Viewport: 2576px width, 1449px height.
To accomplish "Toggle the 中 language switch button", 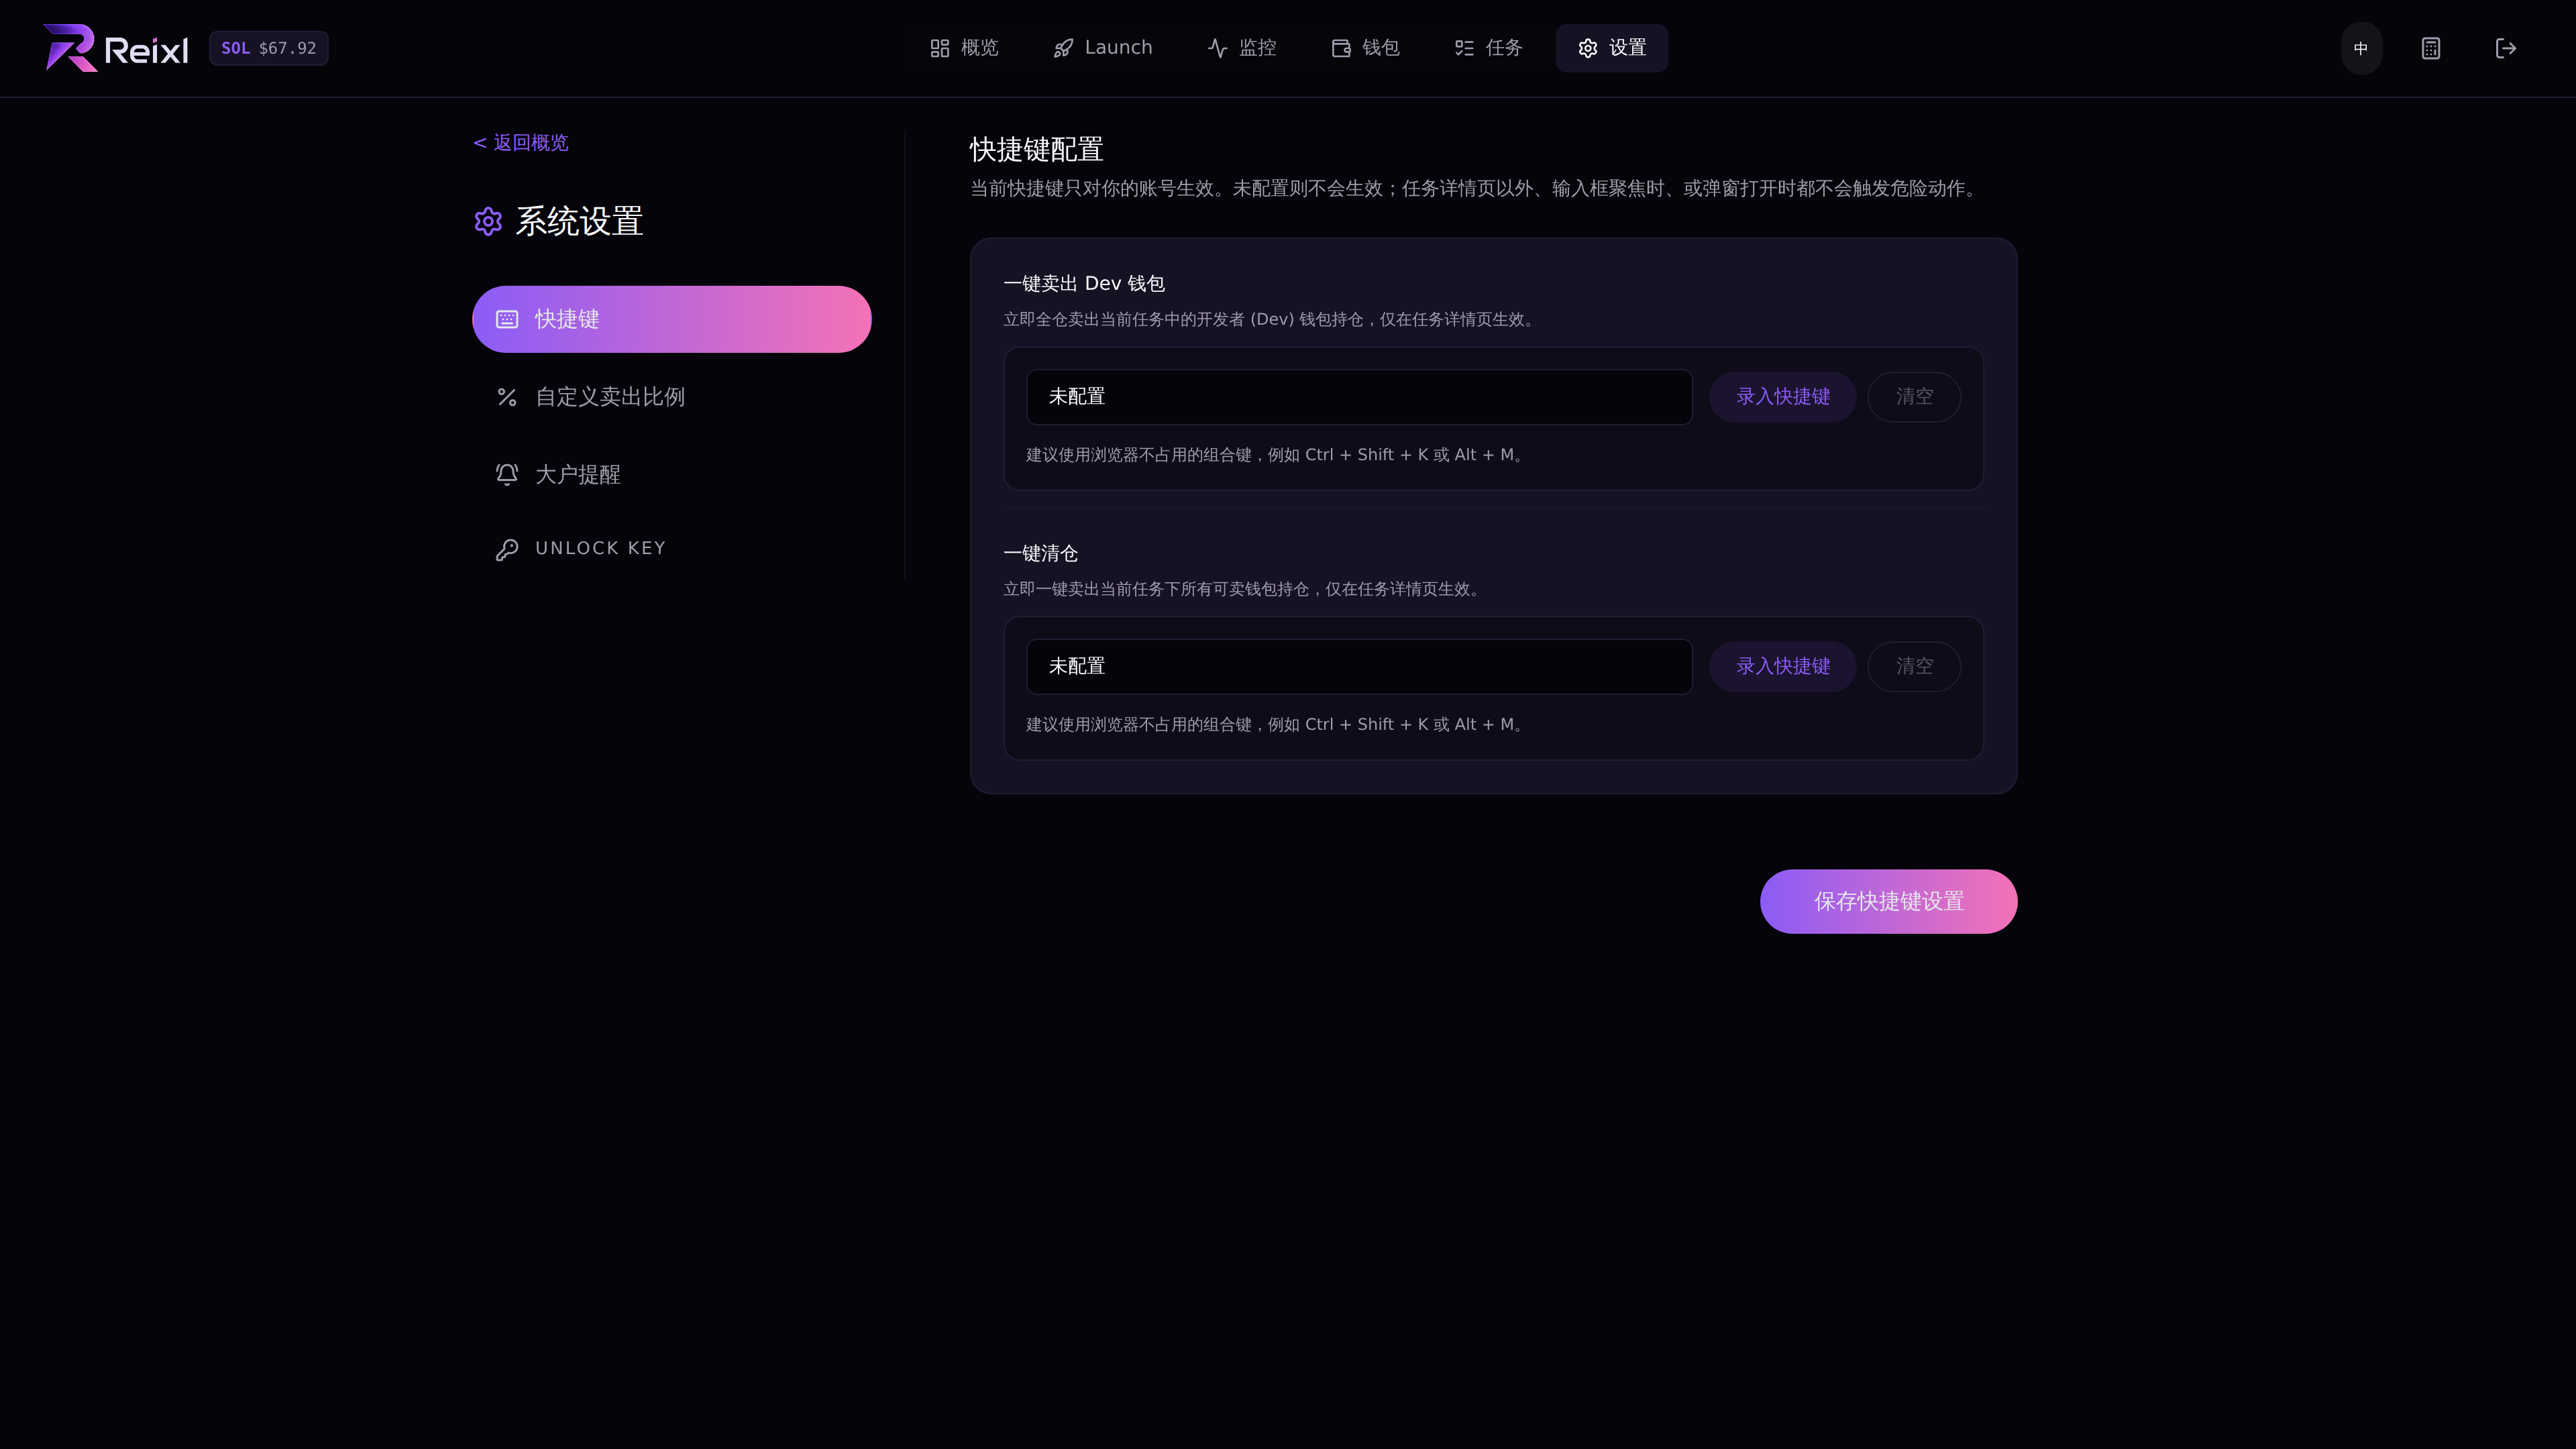I will click(x=2361, y=48).
